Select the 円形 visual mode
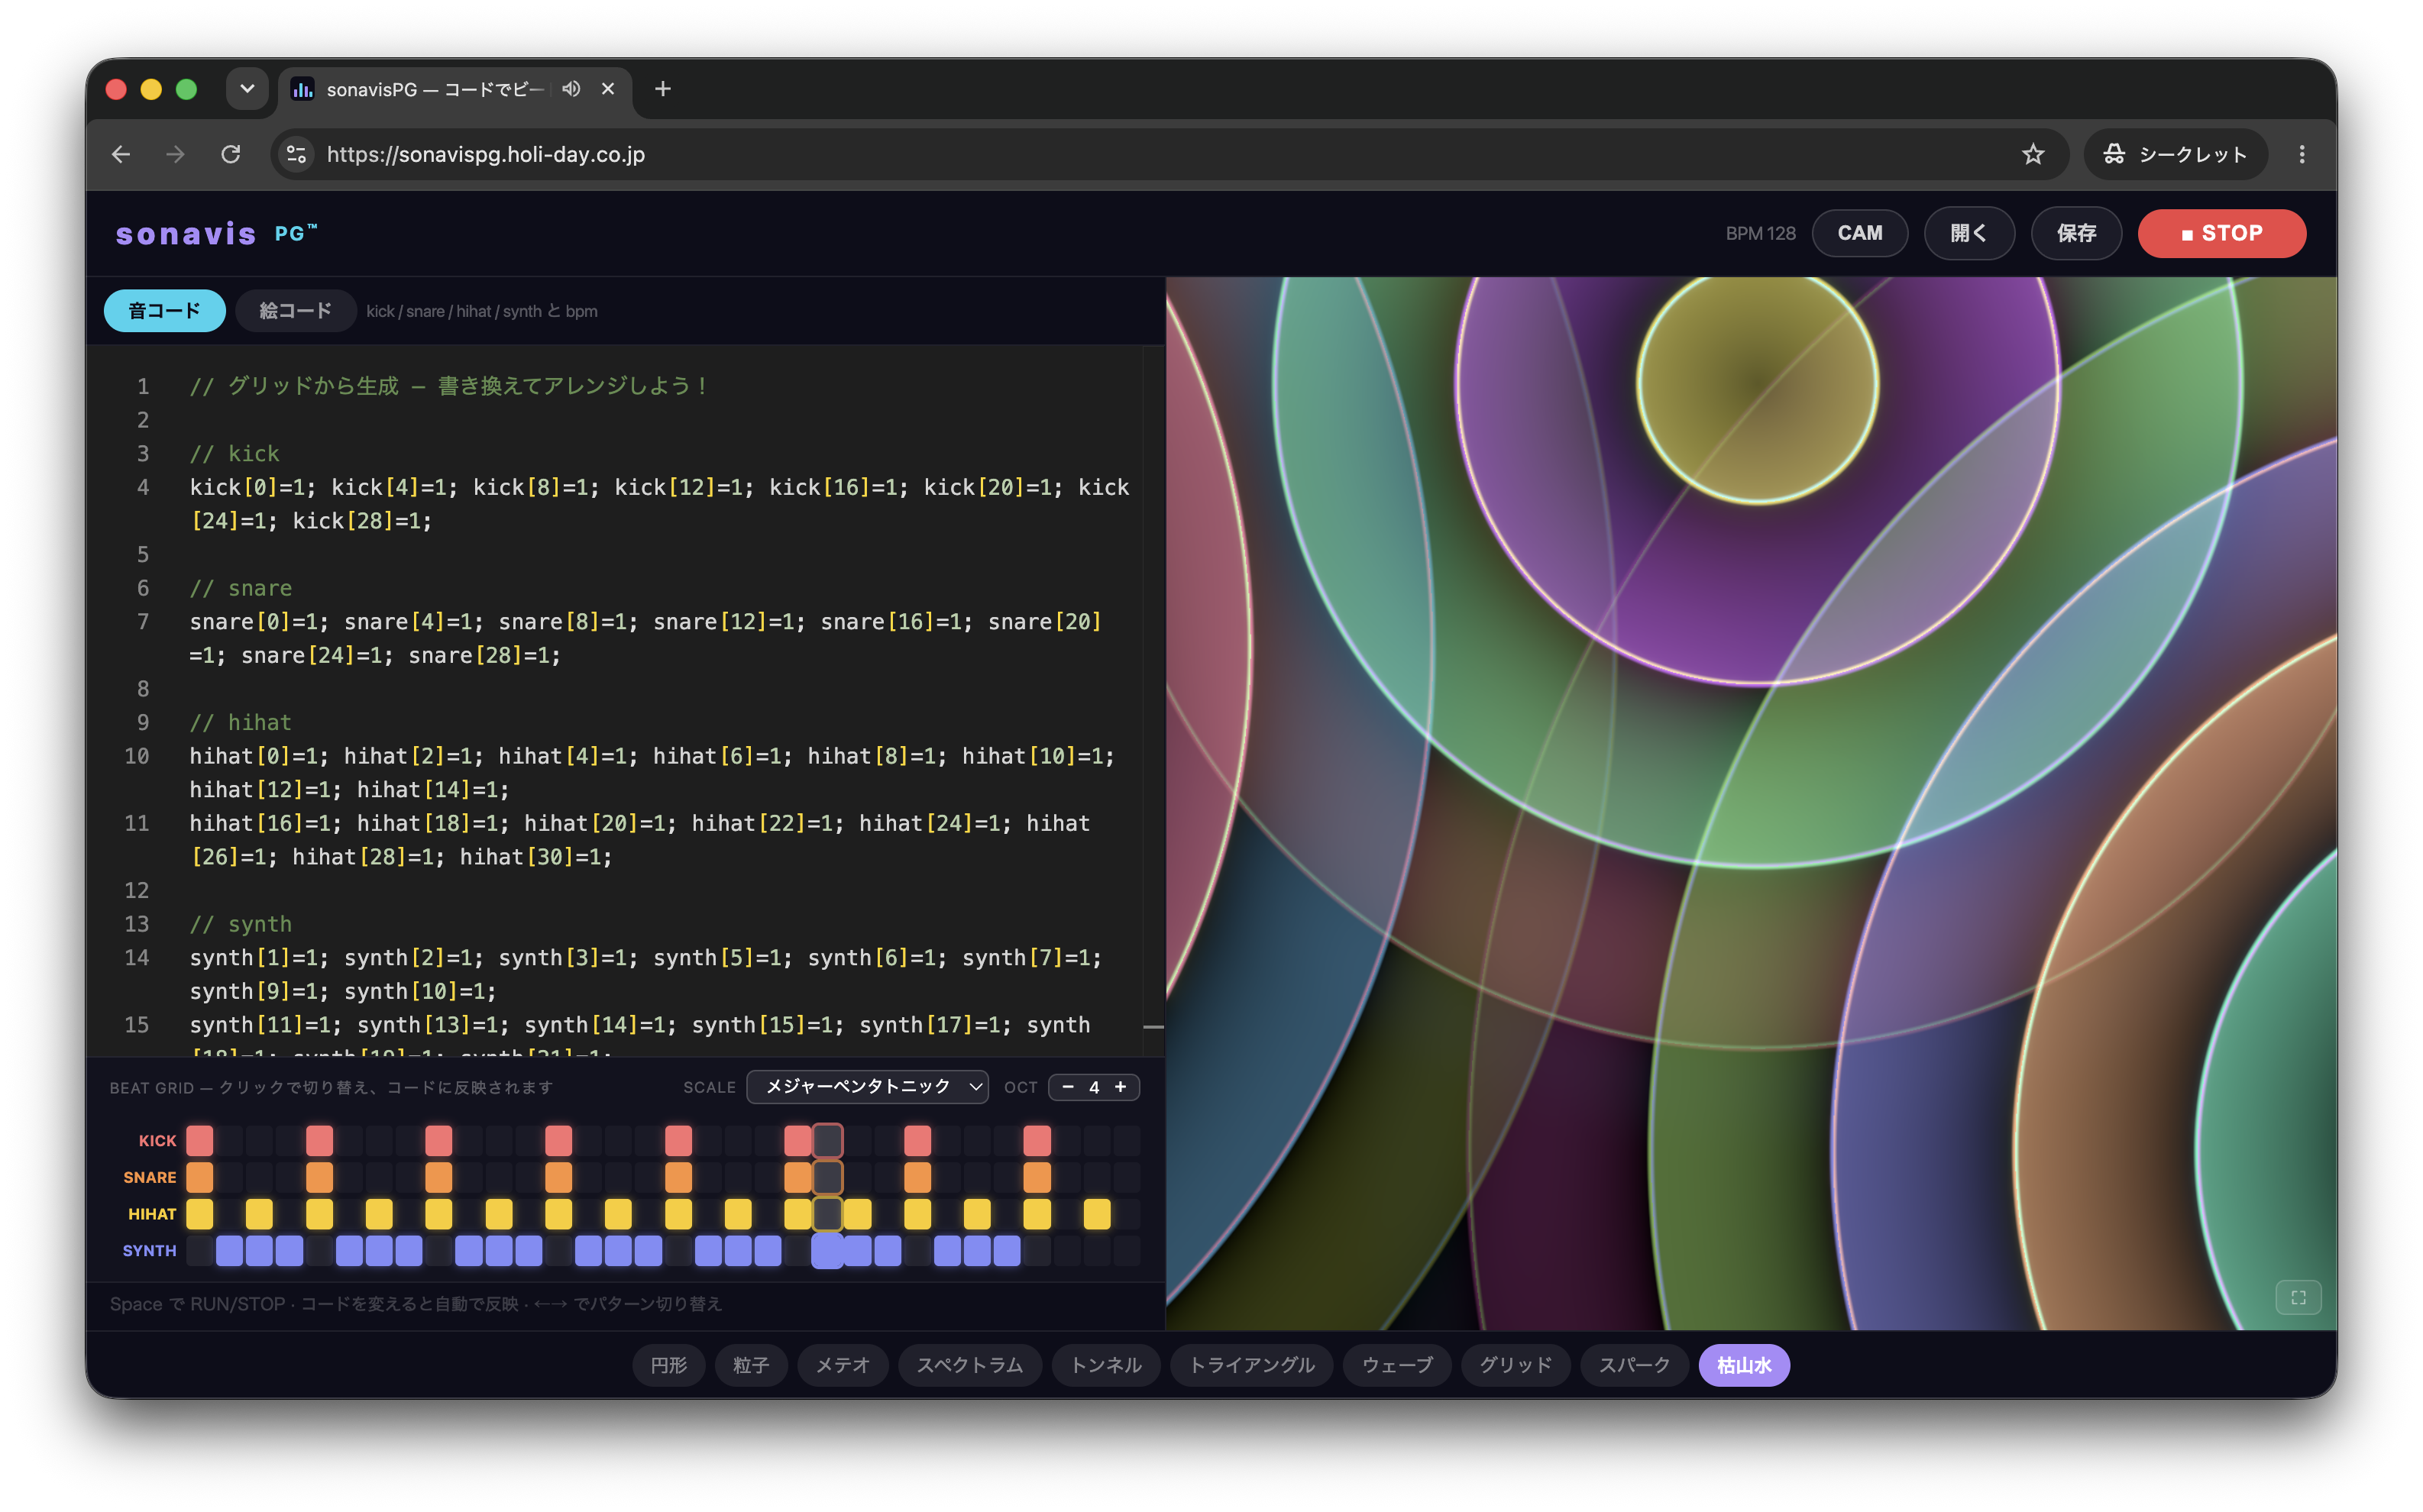This screenshot has width=2423, height=1512. tap(669, 1365)
